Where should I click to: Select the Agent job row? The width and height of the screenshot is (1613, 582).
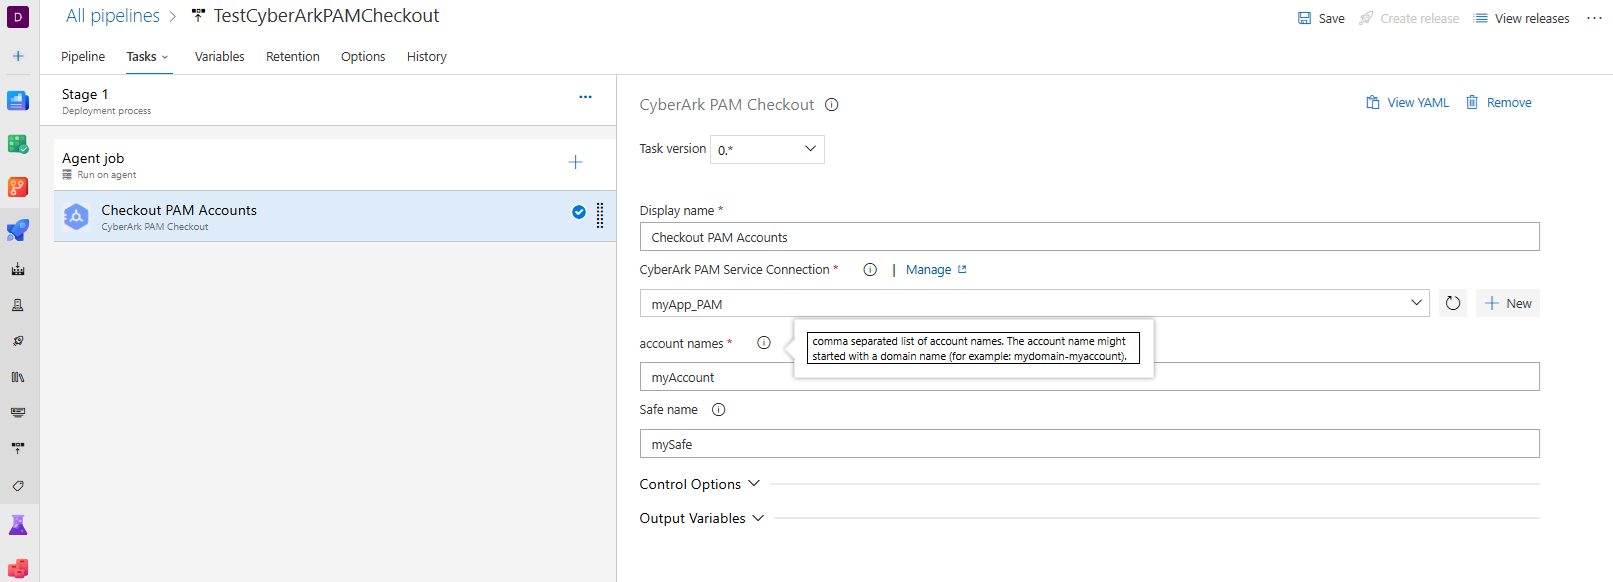tap(335, 165)
